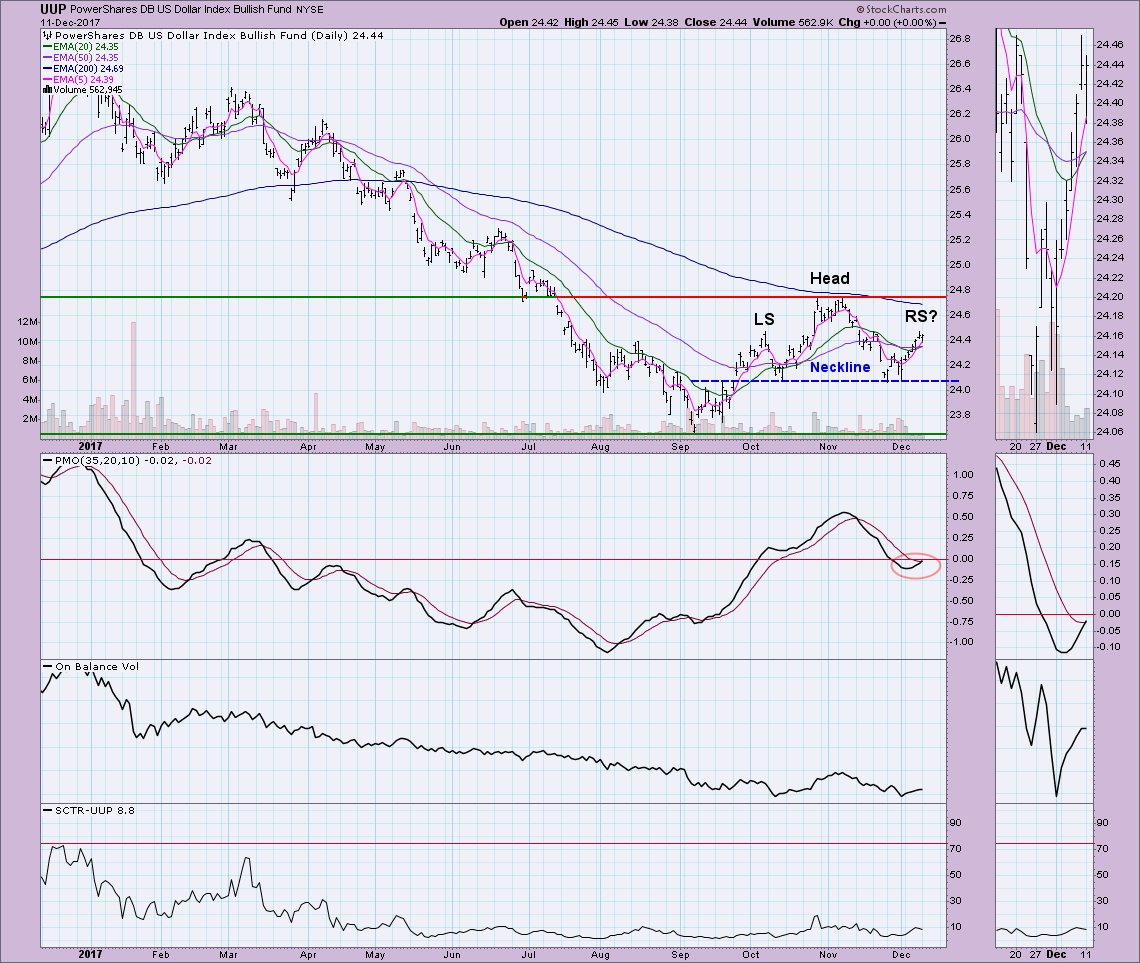
Task: Click the Close 24.44 value in header
Action: pos(716,22)
